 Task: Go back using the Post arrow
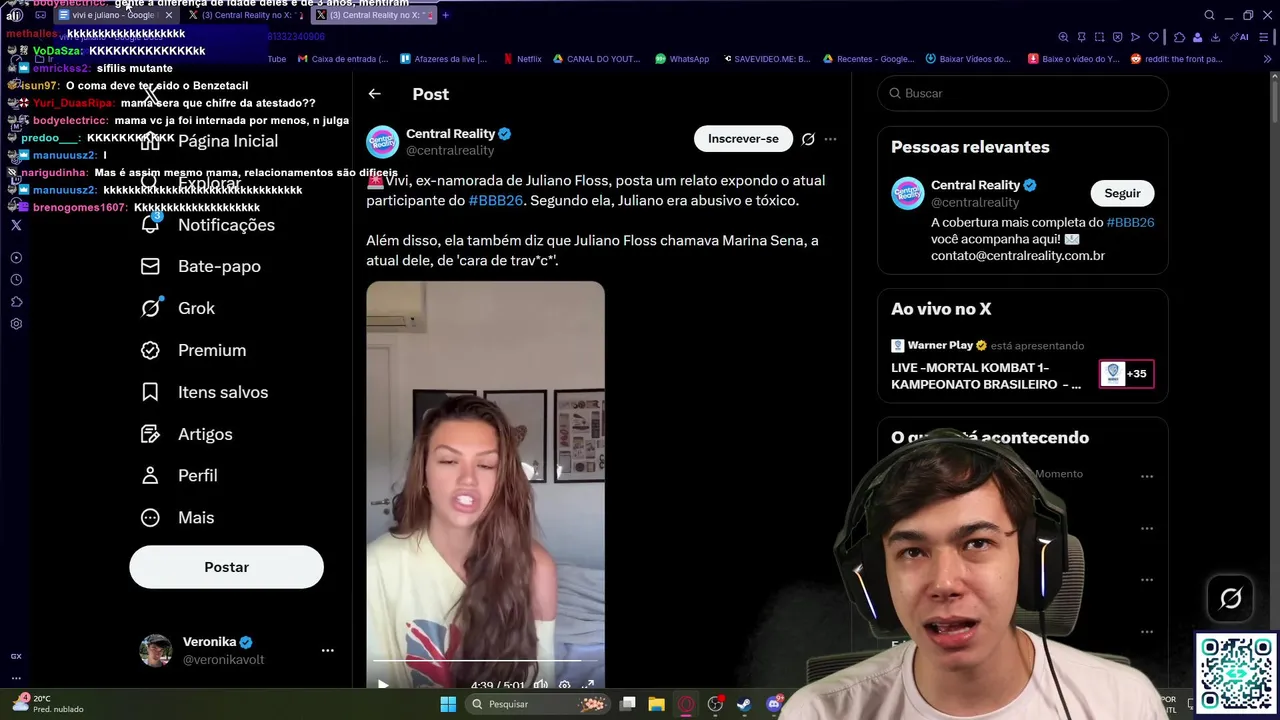tap(374, 94)
